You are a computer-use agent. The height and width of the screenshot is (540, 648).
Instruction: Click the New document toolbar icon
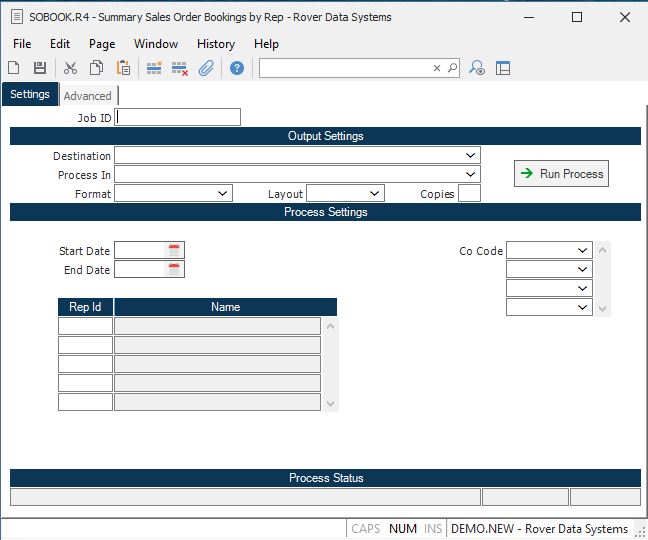point(14,68)
